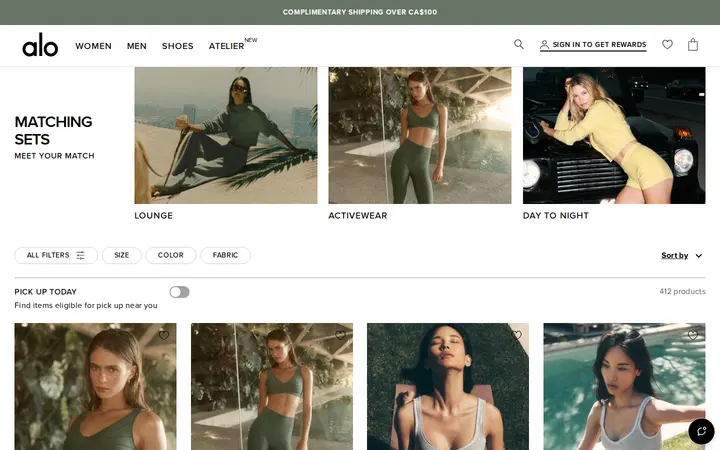Click the Day To Night category label

[556, 216]
